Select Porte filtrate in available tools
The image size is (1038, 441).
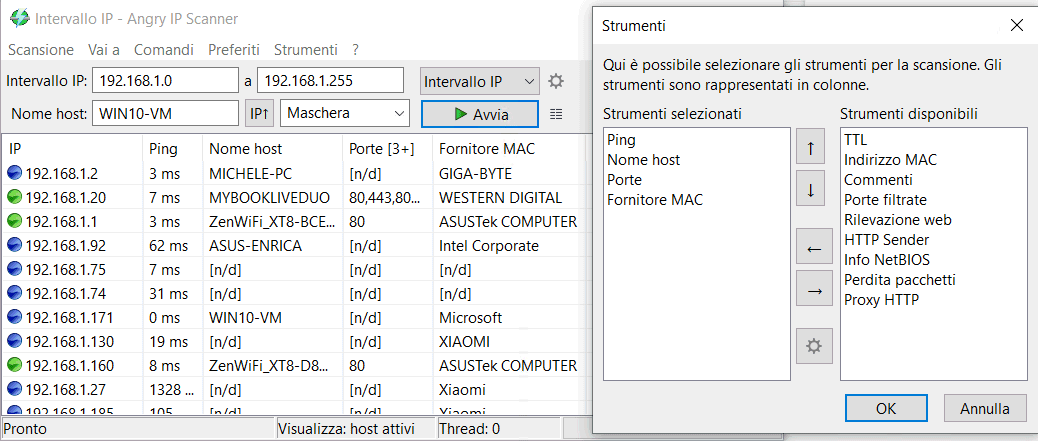(885, 199)
